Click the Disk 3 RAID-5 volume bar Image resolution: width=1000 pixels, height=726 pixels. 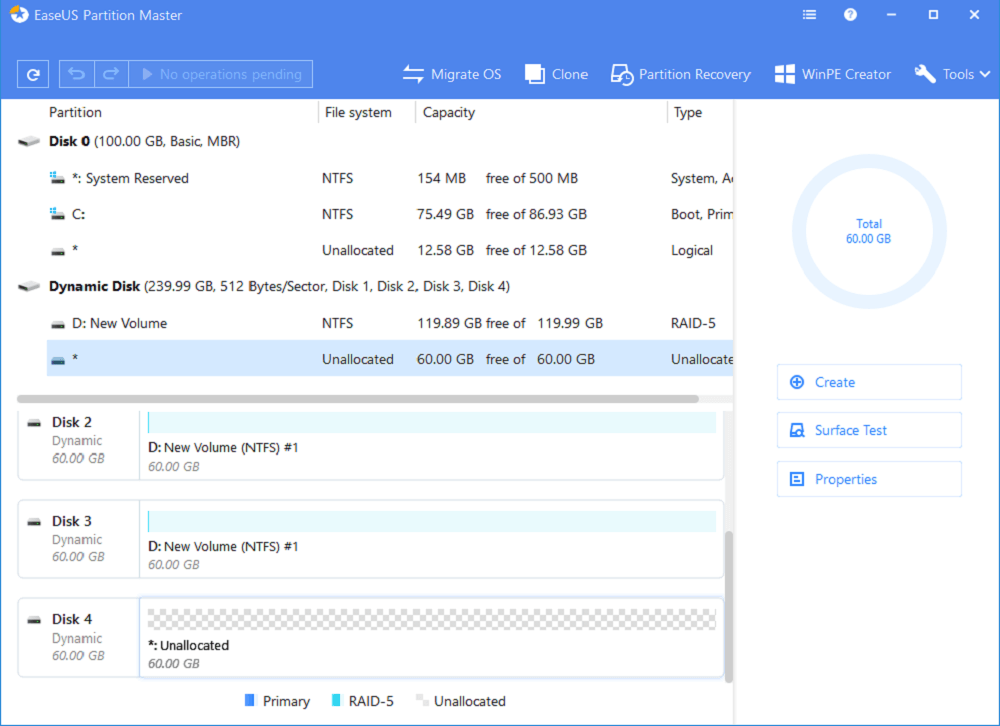[432, 521]
